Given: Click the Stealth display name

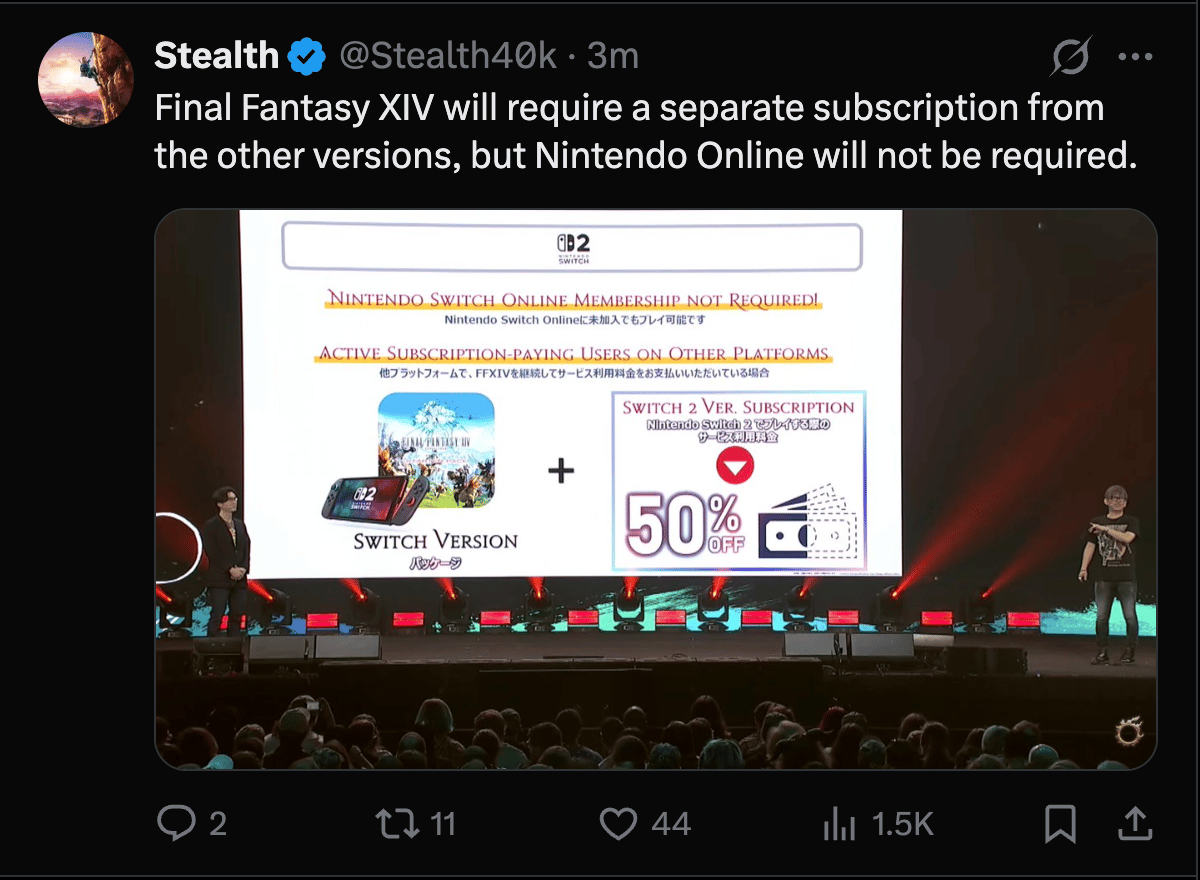Looking at the screenshot, I should (217, 56).
